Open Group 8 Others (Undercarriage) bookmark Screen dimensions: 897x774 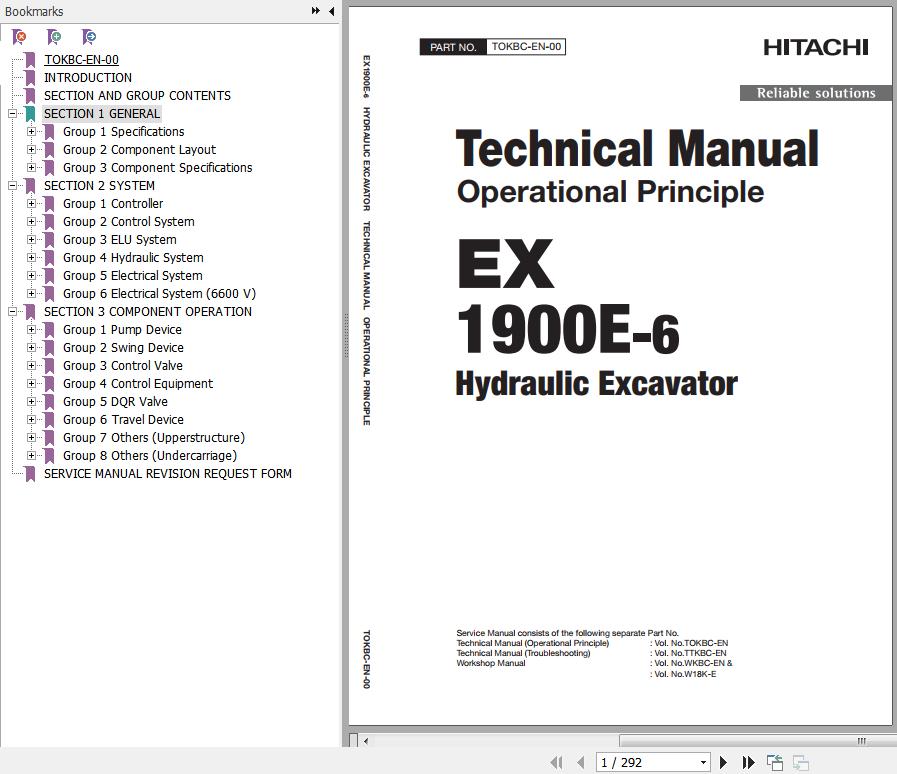pos(150,456)
